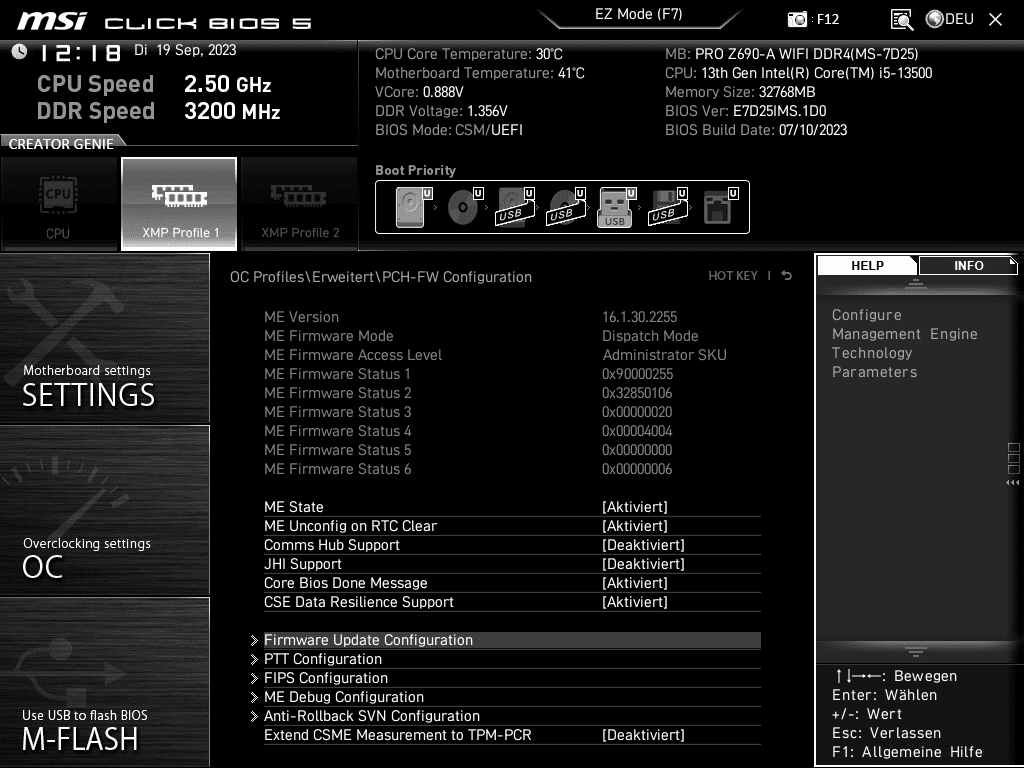This screenshot has height=768, width=1024.
Task: Enable XMP Profile 2
Action: click(300, 203)
